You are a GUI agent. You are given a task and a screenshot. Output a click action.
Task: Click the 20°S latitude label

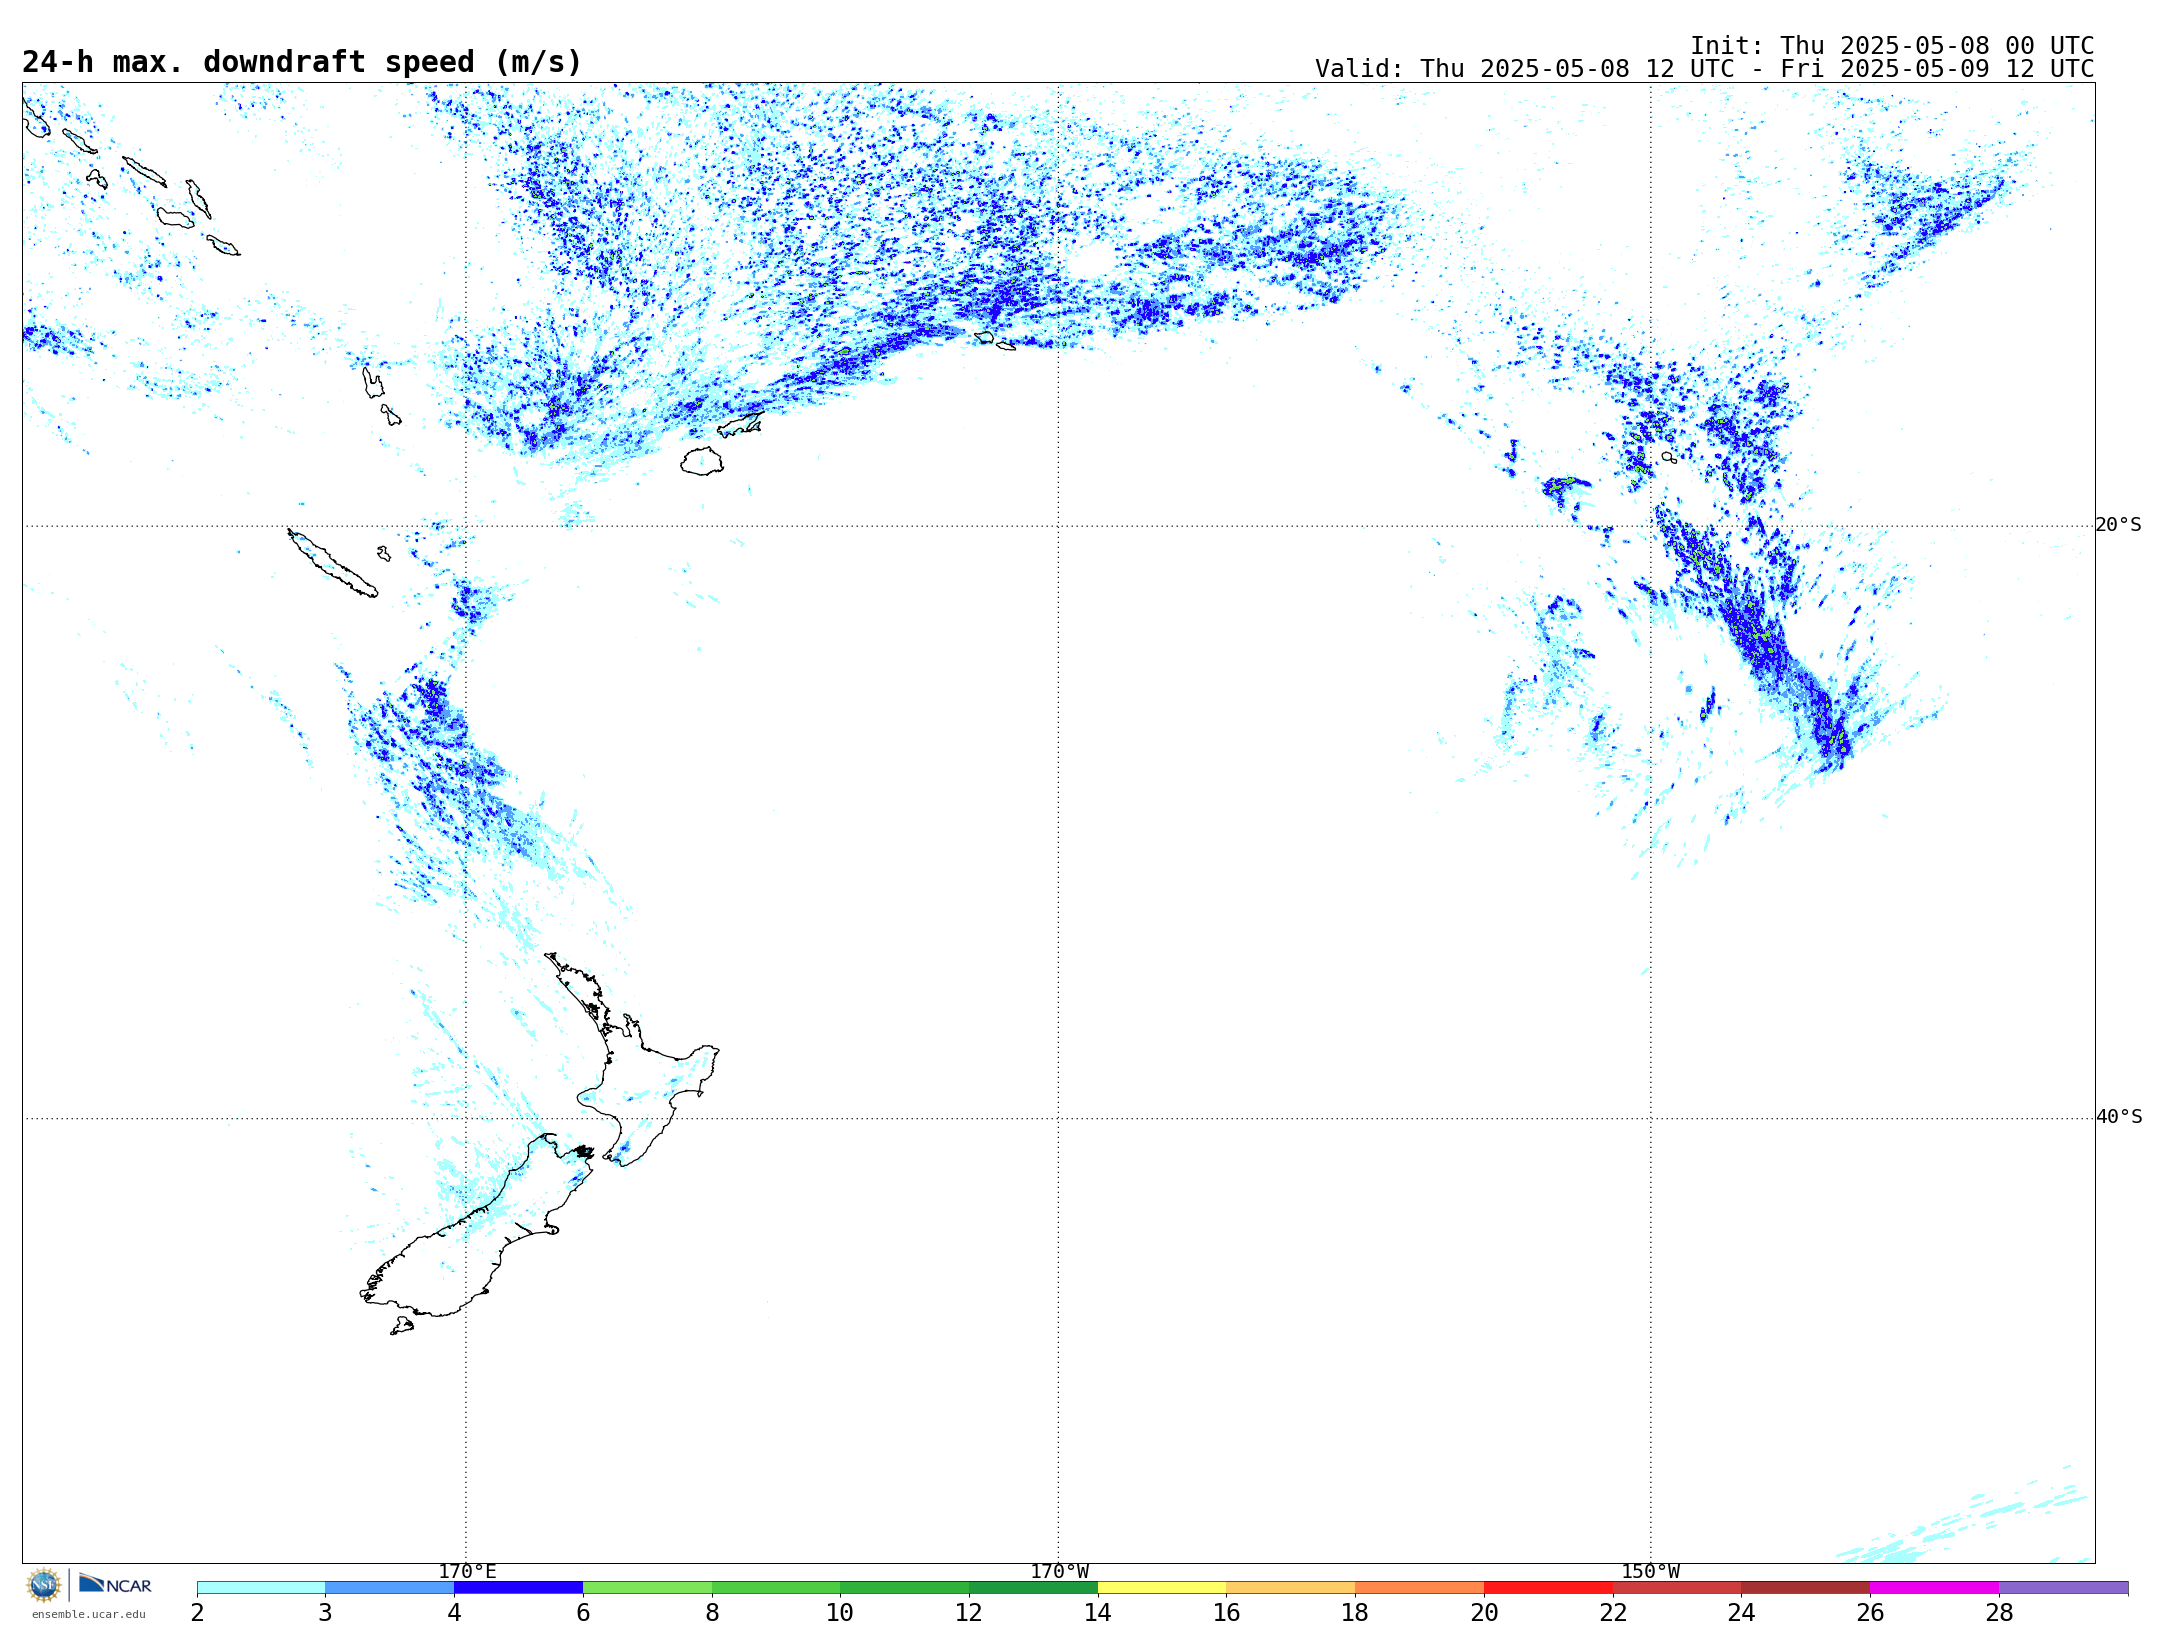pyautogui.click(x=2119, y=525)
